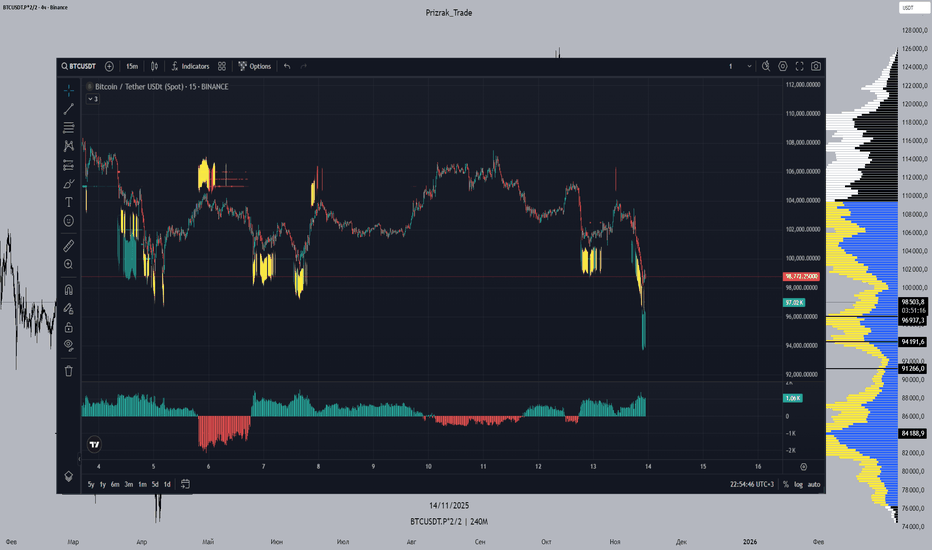
Task: Open the candlestick chart type selector
Action: pyautogui.click(x=155, y=66)
